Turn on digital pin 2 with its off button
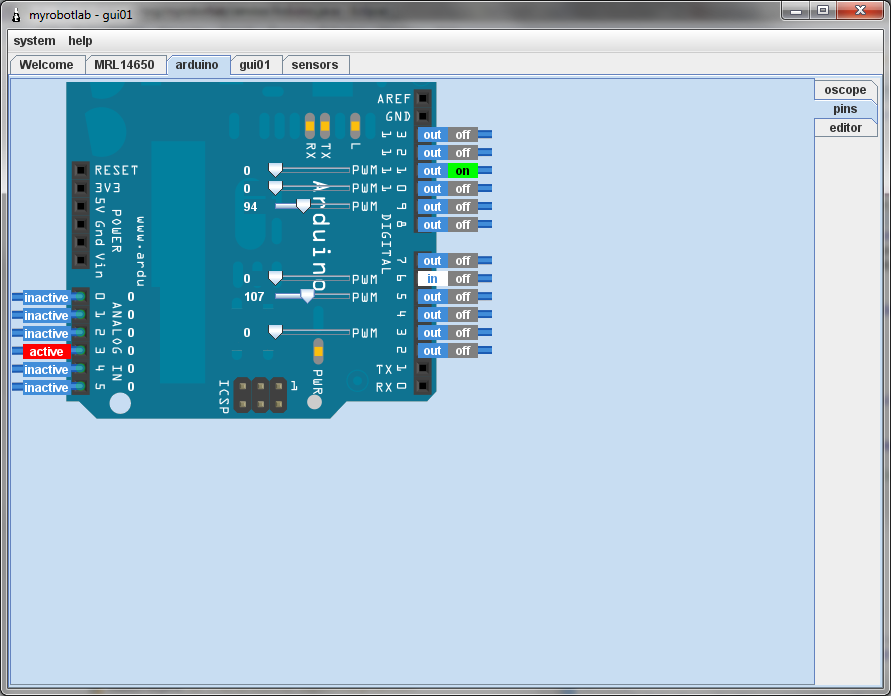891x696 pixels. click(463, 351)
